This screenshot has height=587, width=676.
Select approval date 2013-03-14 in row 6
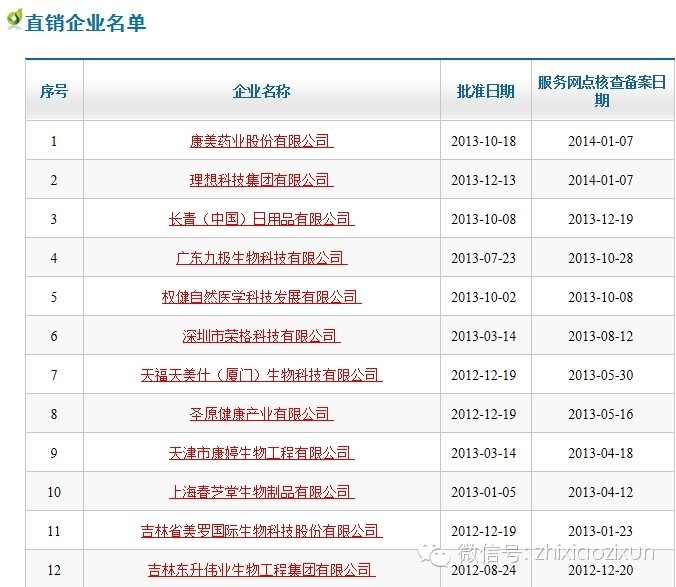[484, 336]
